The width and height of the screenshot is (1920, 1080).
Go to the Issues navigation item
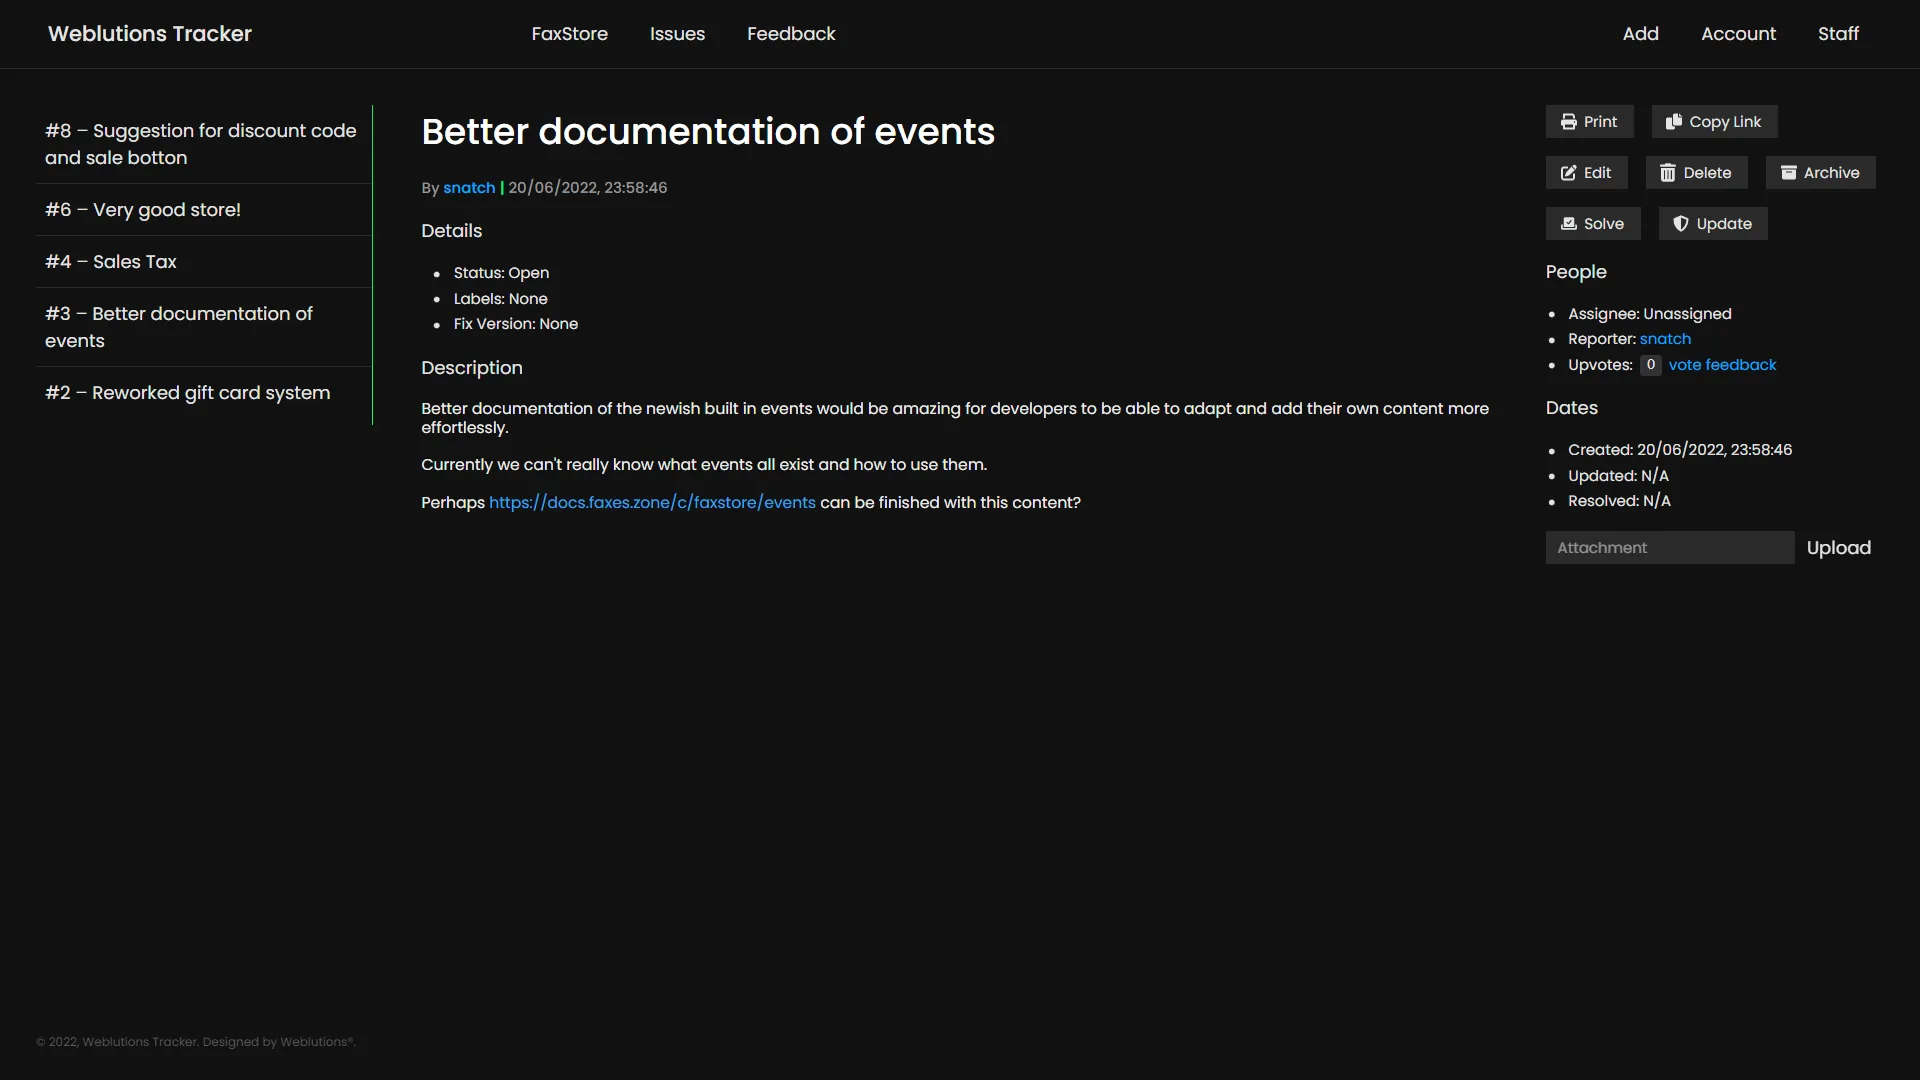[677, 34]
